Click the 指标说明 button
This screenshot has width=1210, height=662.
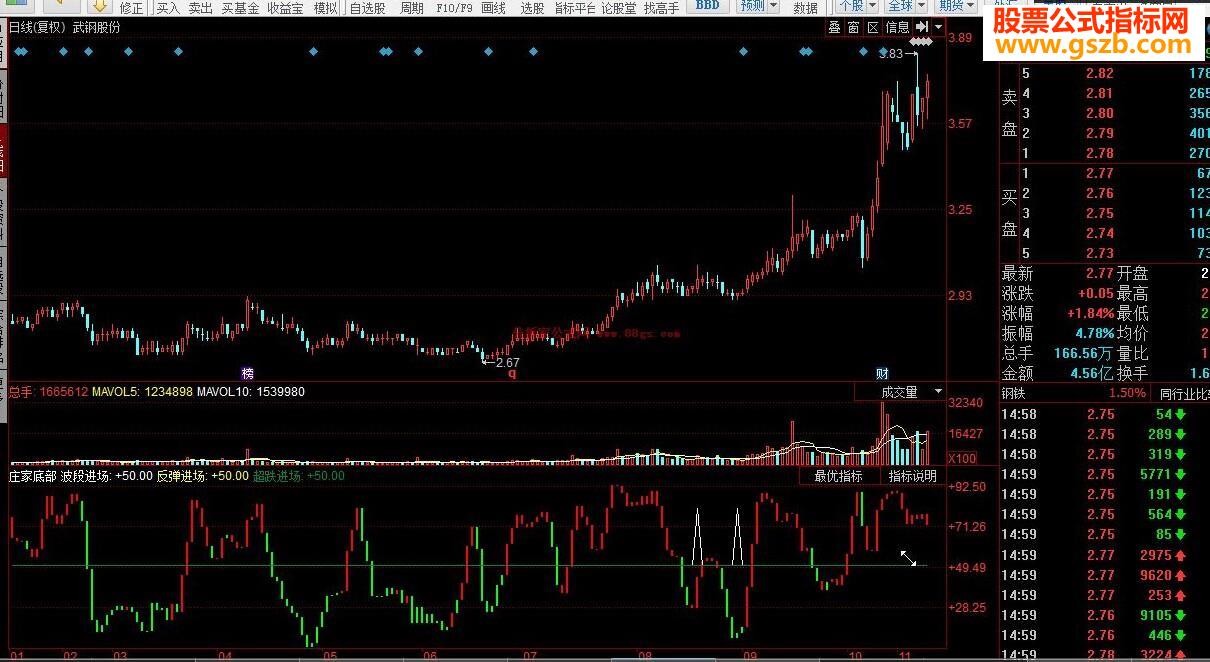(912, 476)
